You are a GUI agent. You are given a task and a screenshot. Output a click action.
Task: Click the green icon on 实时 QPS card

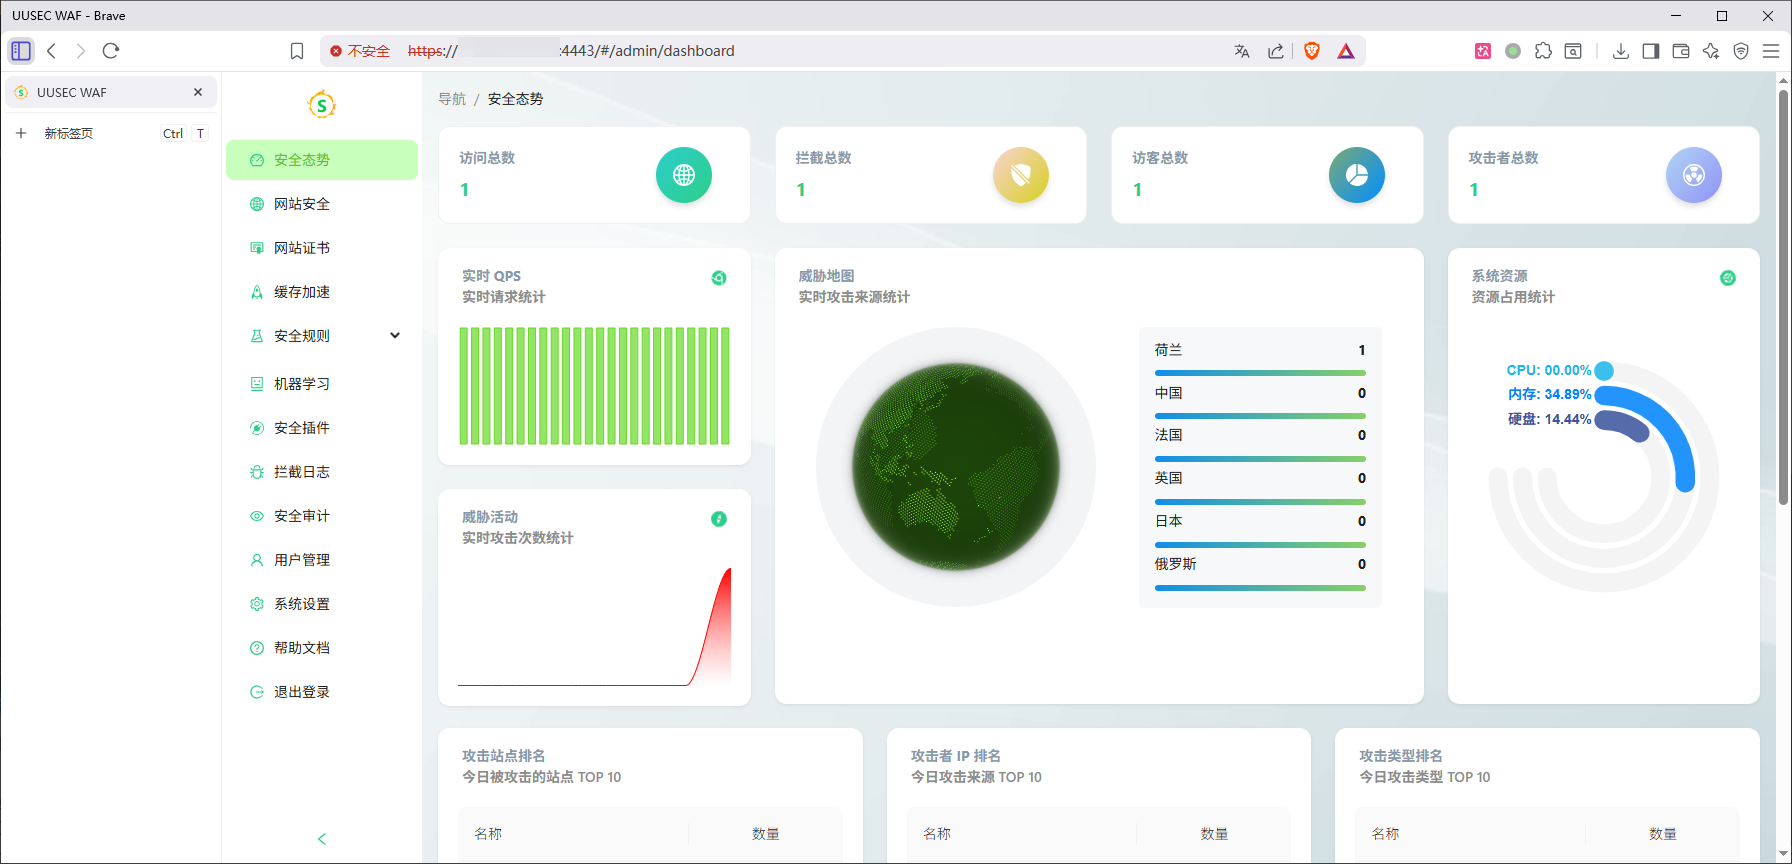(x=719, y=278)
